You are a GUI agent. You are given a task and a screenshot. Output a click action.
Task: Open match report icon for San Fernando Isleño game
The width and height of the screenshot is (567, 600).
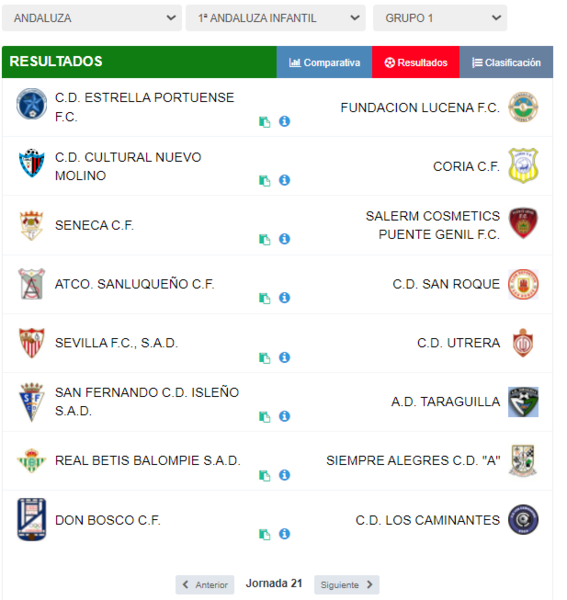point(264,417)
